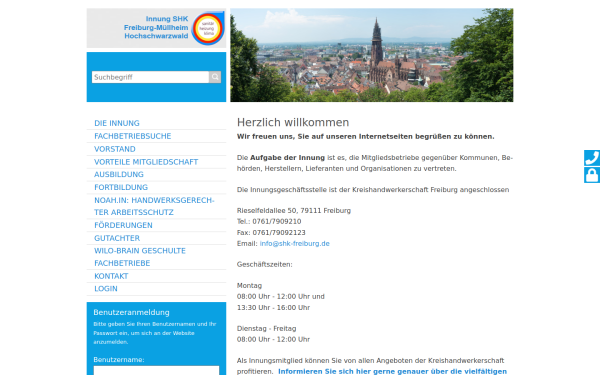Click the 'Dienstag - Freitag' text
This screenshot has height=375, width=600.
266,328
